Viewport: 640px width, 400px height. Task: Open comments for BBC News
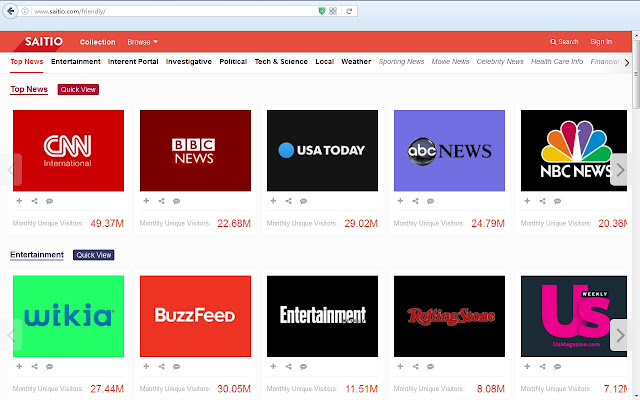[x=176, y=201]
